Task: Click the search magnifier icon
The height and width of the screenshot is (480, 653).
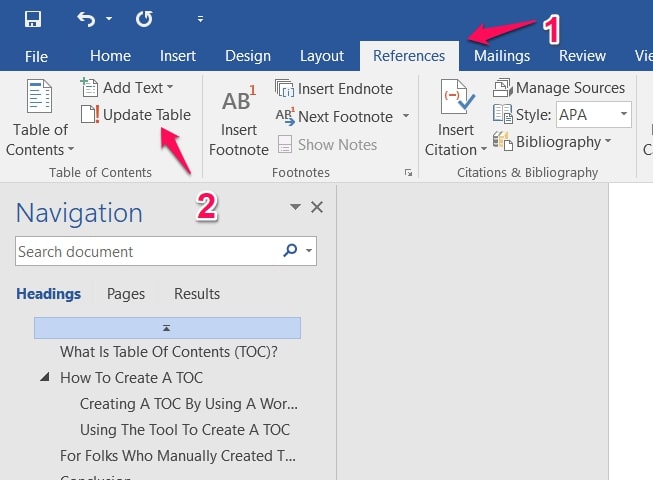Action: pos(290,250)
